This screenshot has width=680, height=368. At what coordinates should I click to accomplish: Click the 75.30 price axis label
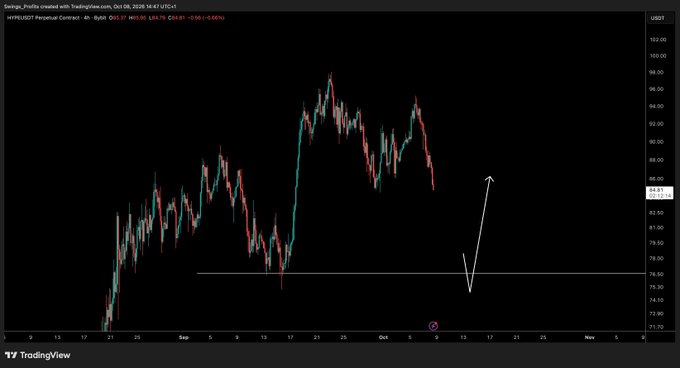(657, 287)
